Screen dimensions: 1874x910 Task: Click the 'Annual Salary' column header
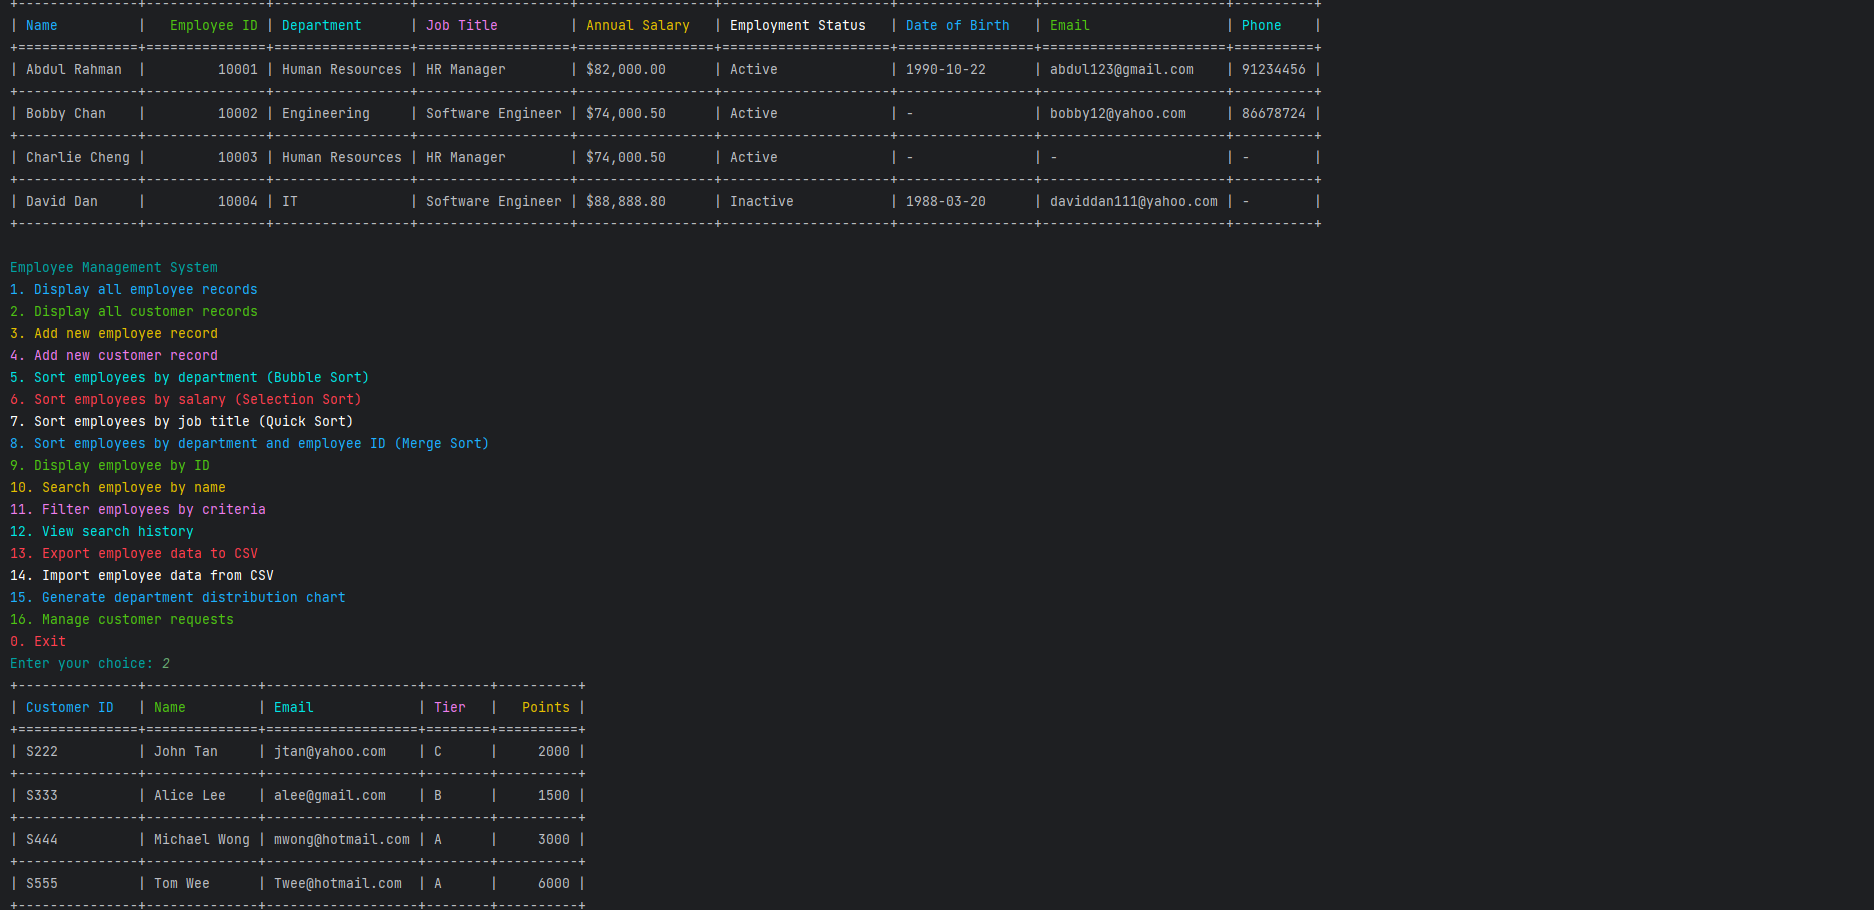tap(638, 25)
